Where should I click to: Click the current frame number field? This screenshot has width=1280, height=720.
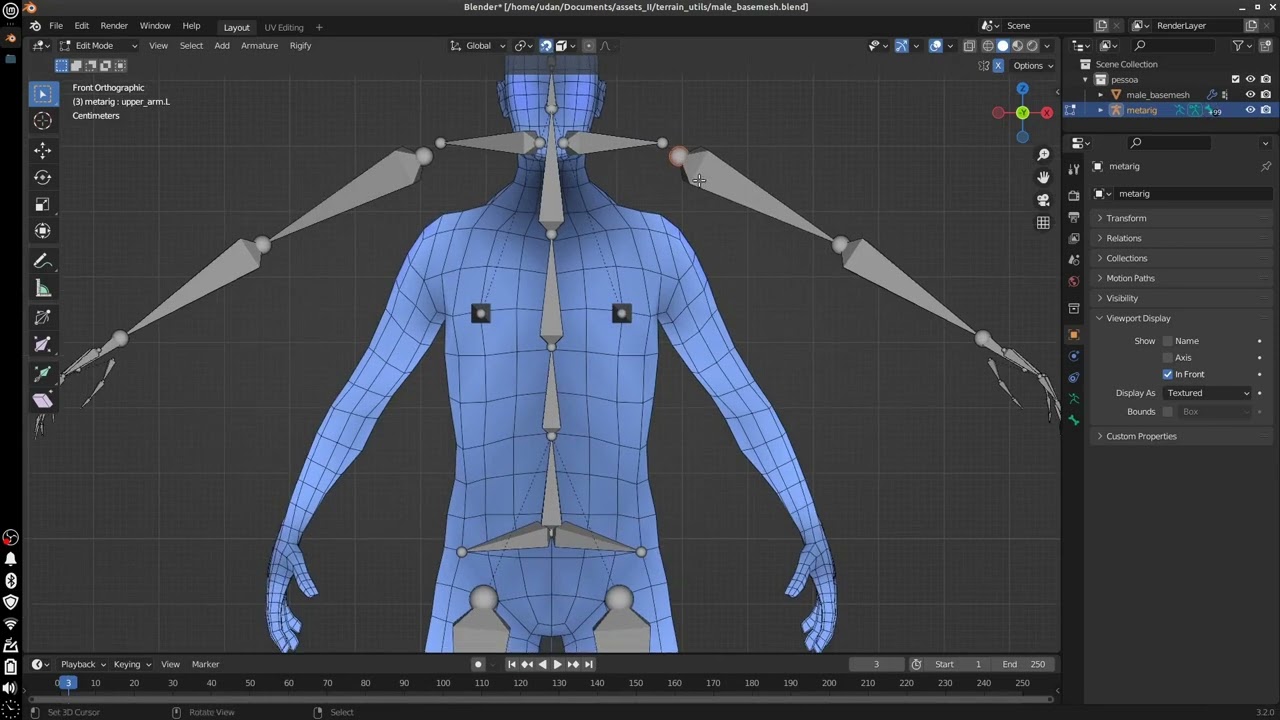point(876,664)
